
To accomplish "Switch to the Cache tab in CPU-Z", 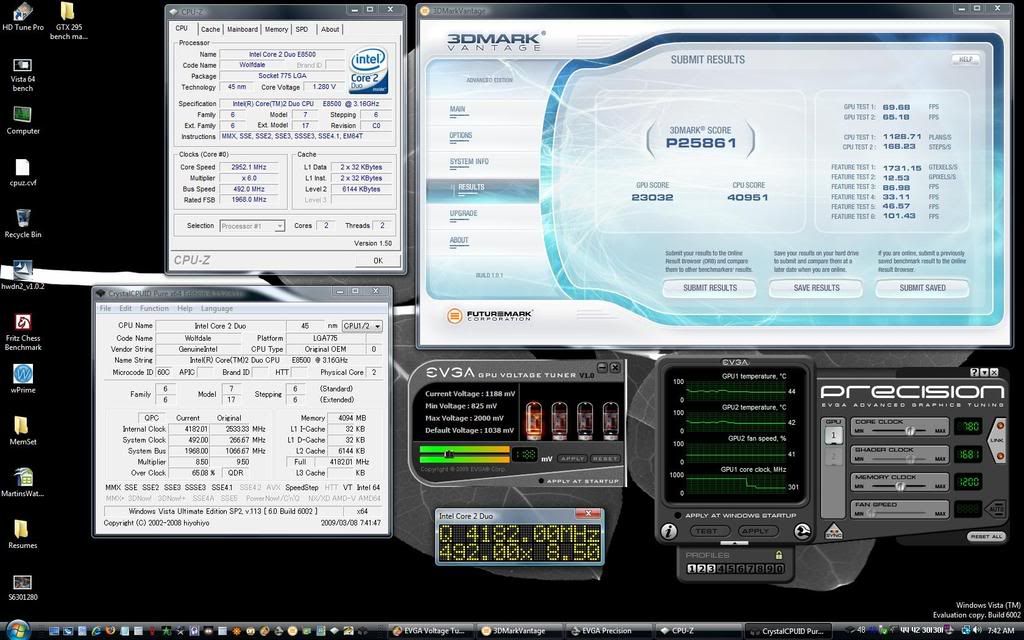I will (x=210, y=29).
